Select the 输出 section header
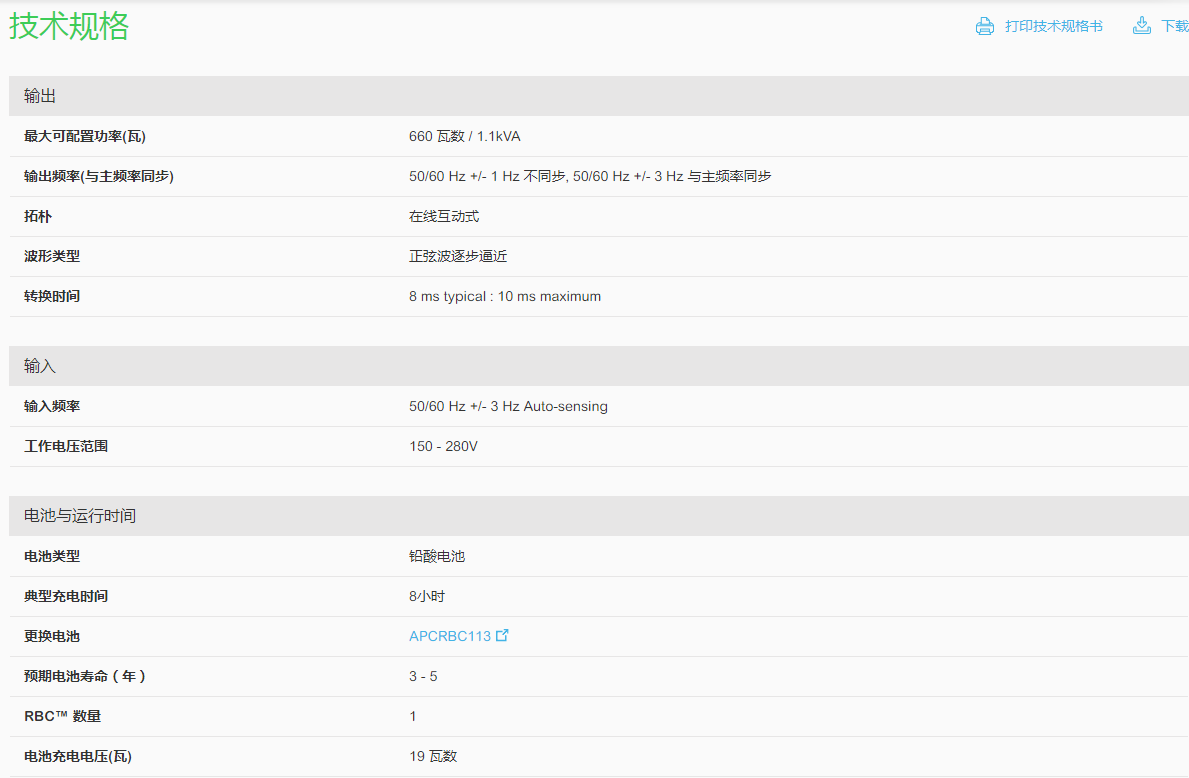The image size is (1189, 778). (40, 96)
